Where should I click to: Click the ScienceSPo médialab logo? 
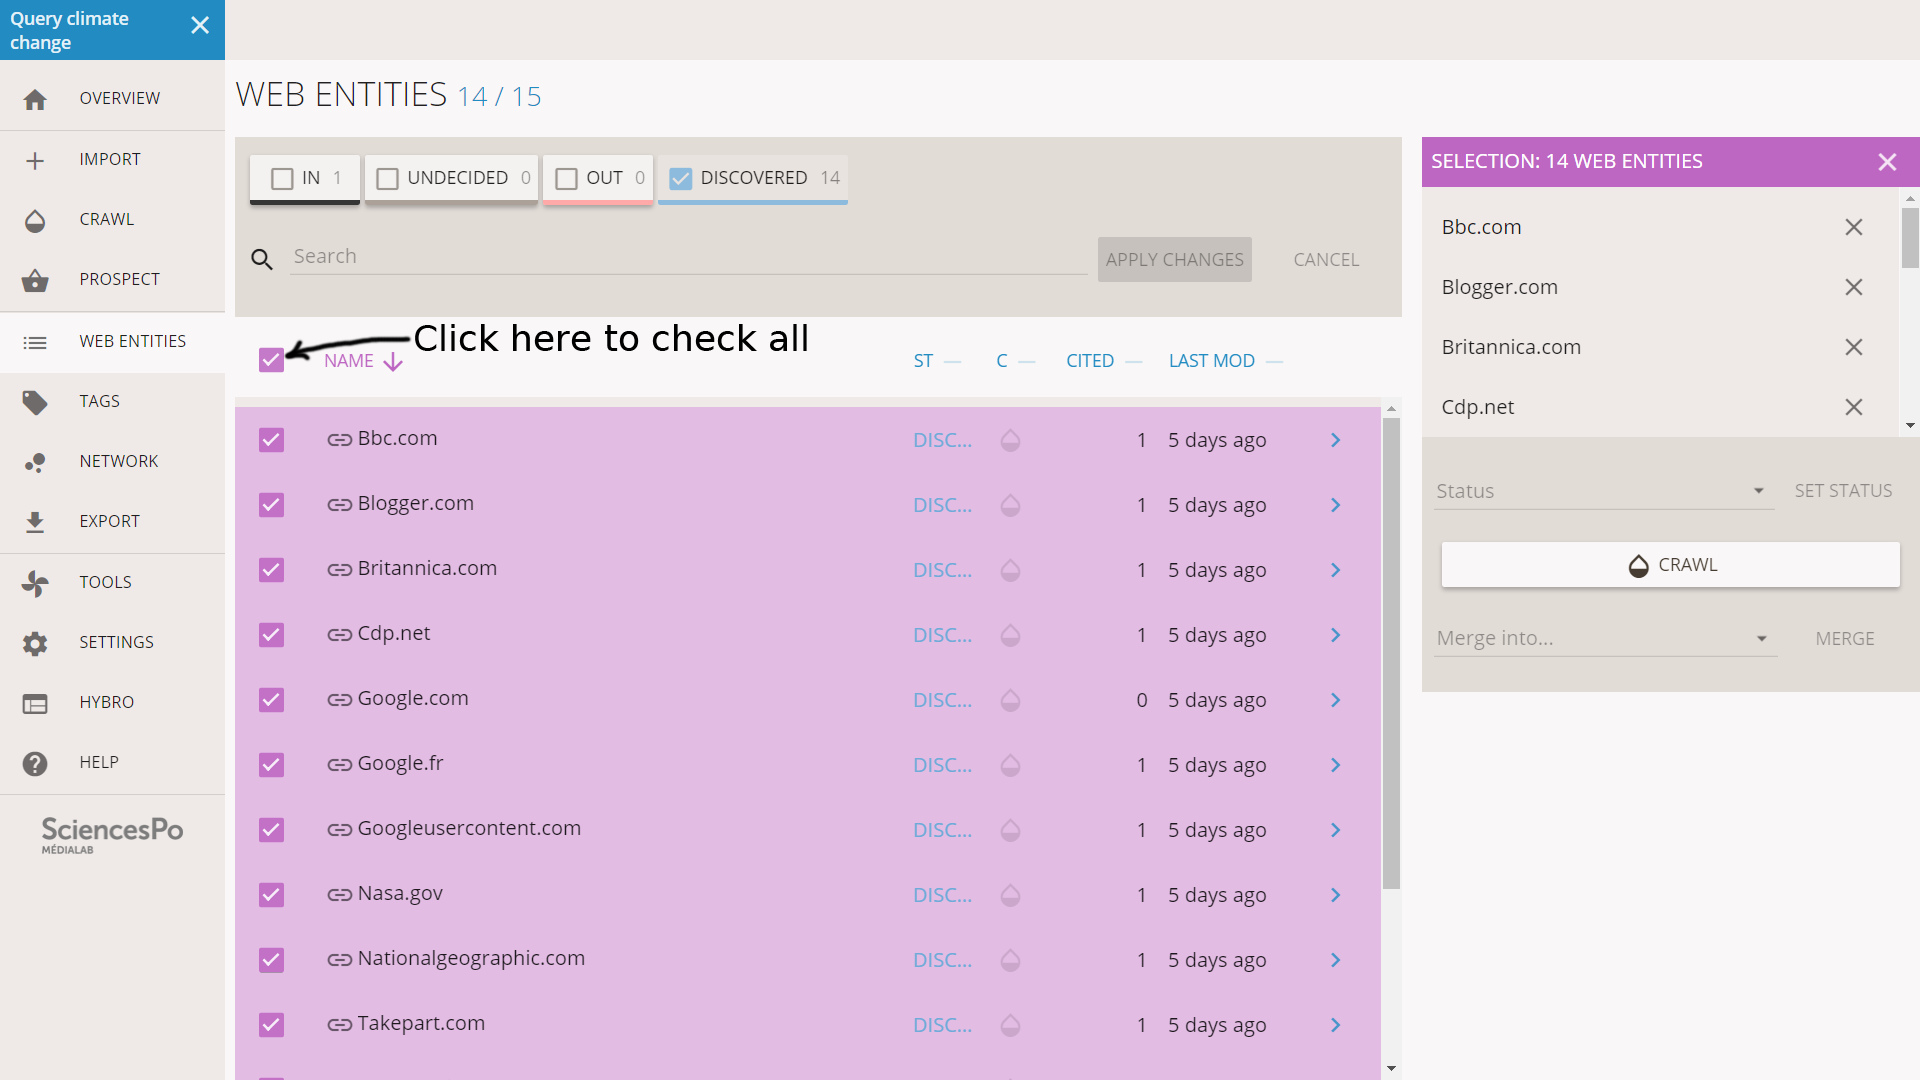tap(112, 835)
